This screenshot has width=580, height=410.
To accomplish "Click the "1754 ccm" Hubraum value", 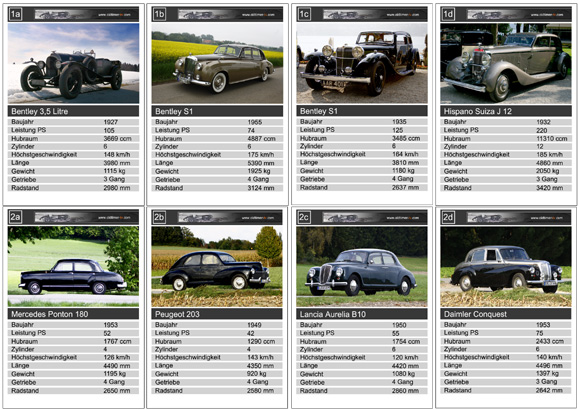I will 406,341.
